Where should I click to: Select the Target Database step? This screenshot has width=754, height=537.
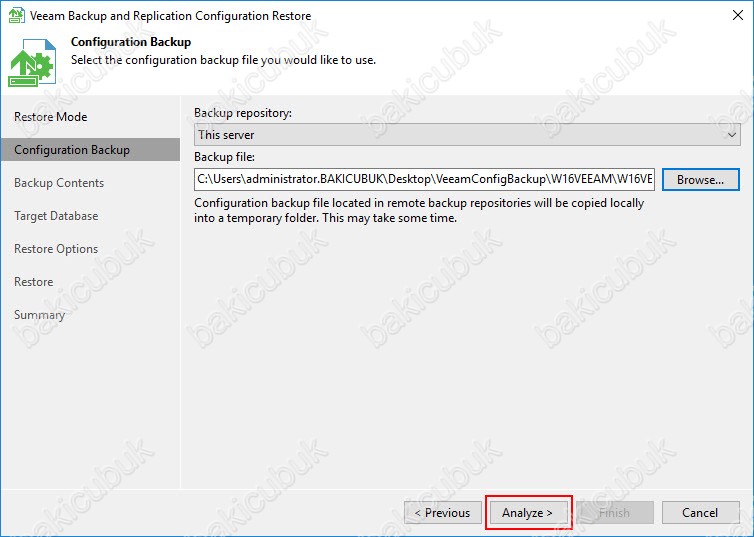[56, 216]
